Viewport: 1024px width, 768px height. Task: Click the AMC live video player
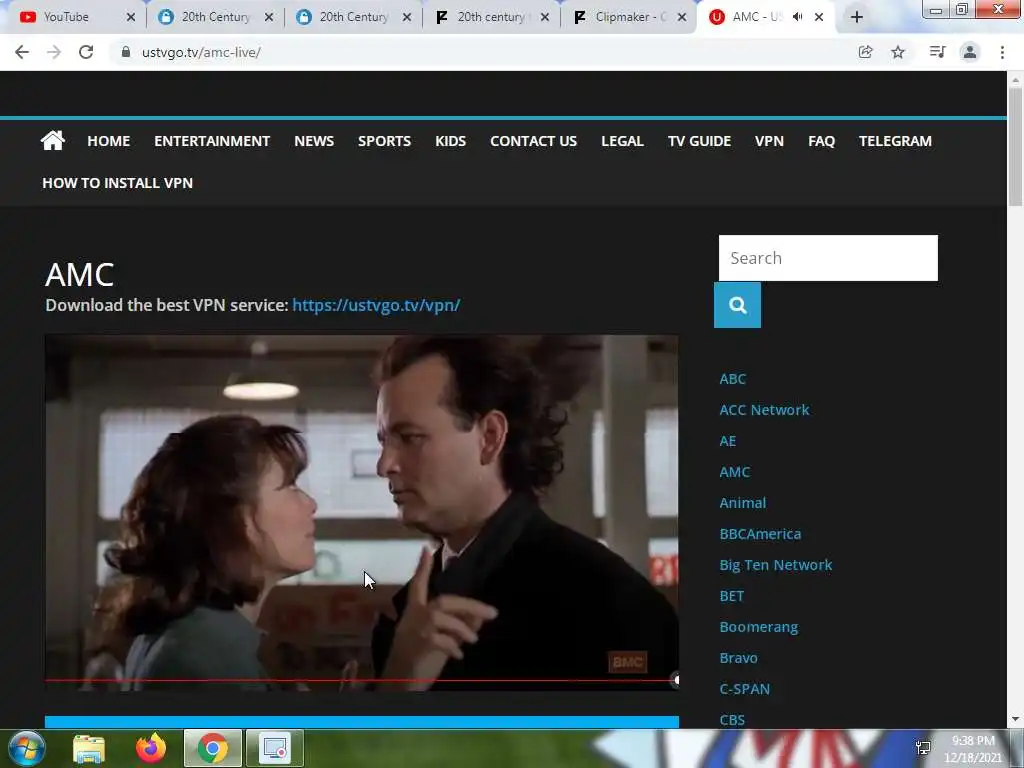point(362,513)
